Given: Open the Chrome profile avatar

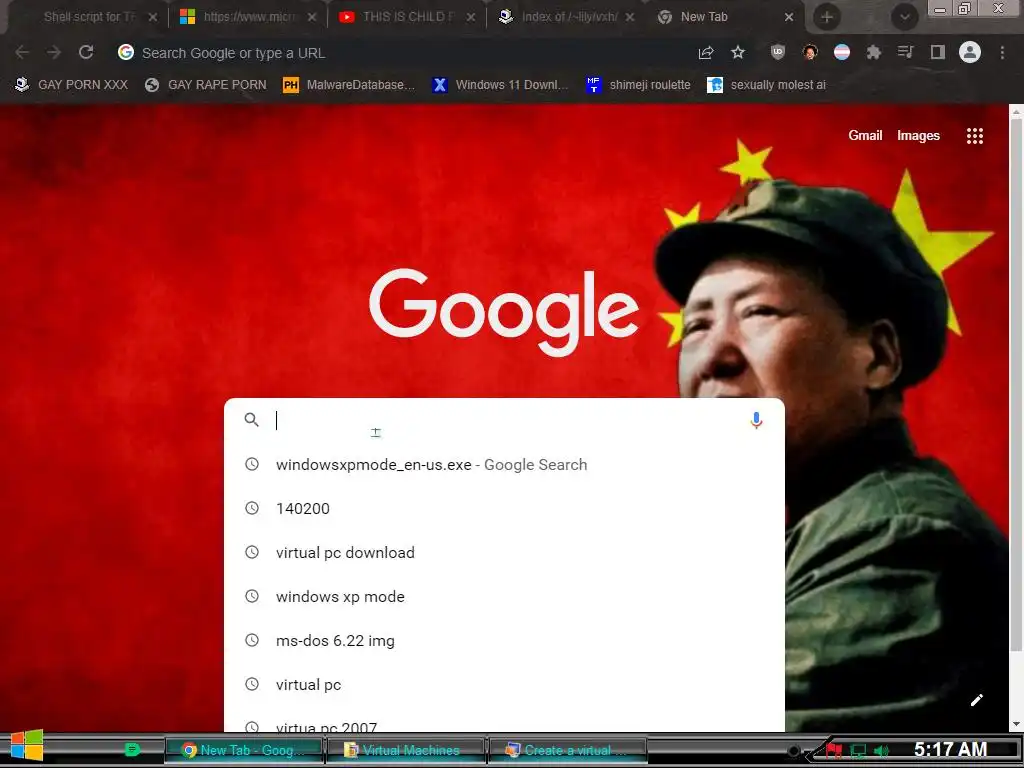Looking at the screenshot, I should pyautogui.click(x=970, y=52).
